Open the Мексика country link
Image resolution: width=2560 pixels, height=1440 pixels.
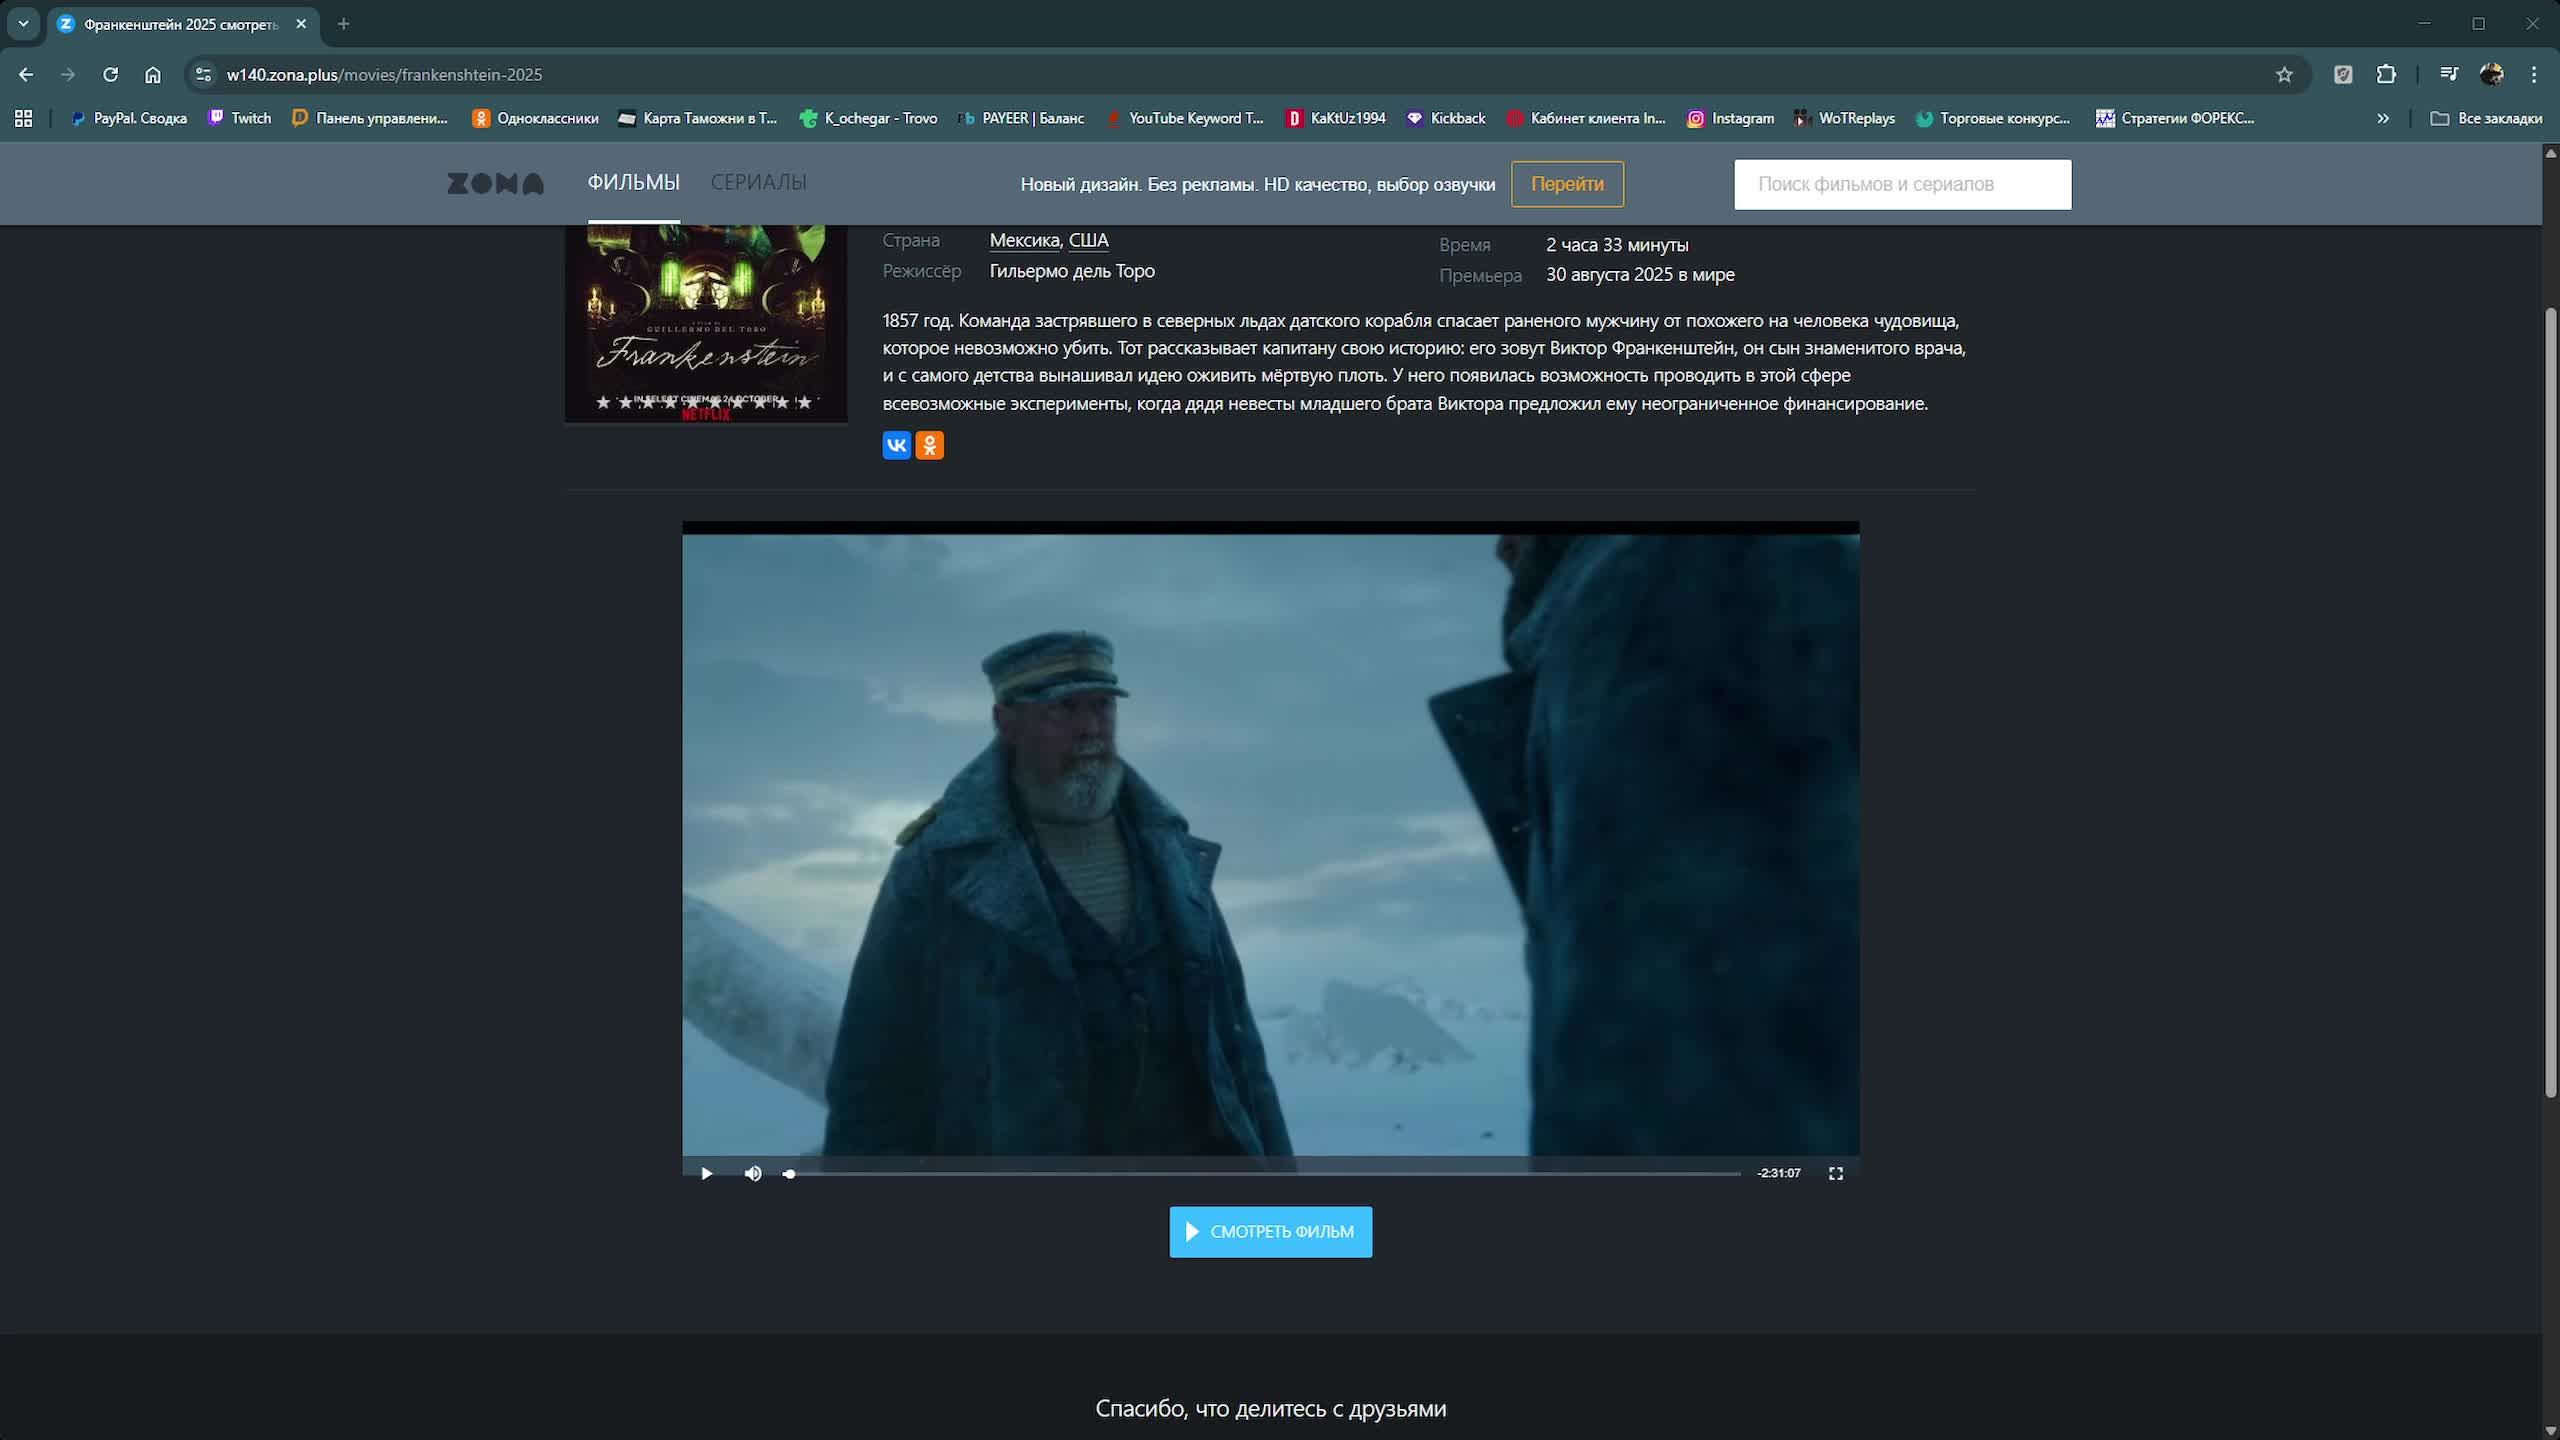[1023, 240]
